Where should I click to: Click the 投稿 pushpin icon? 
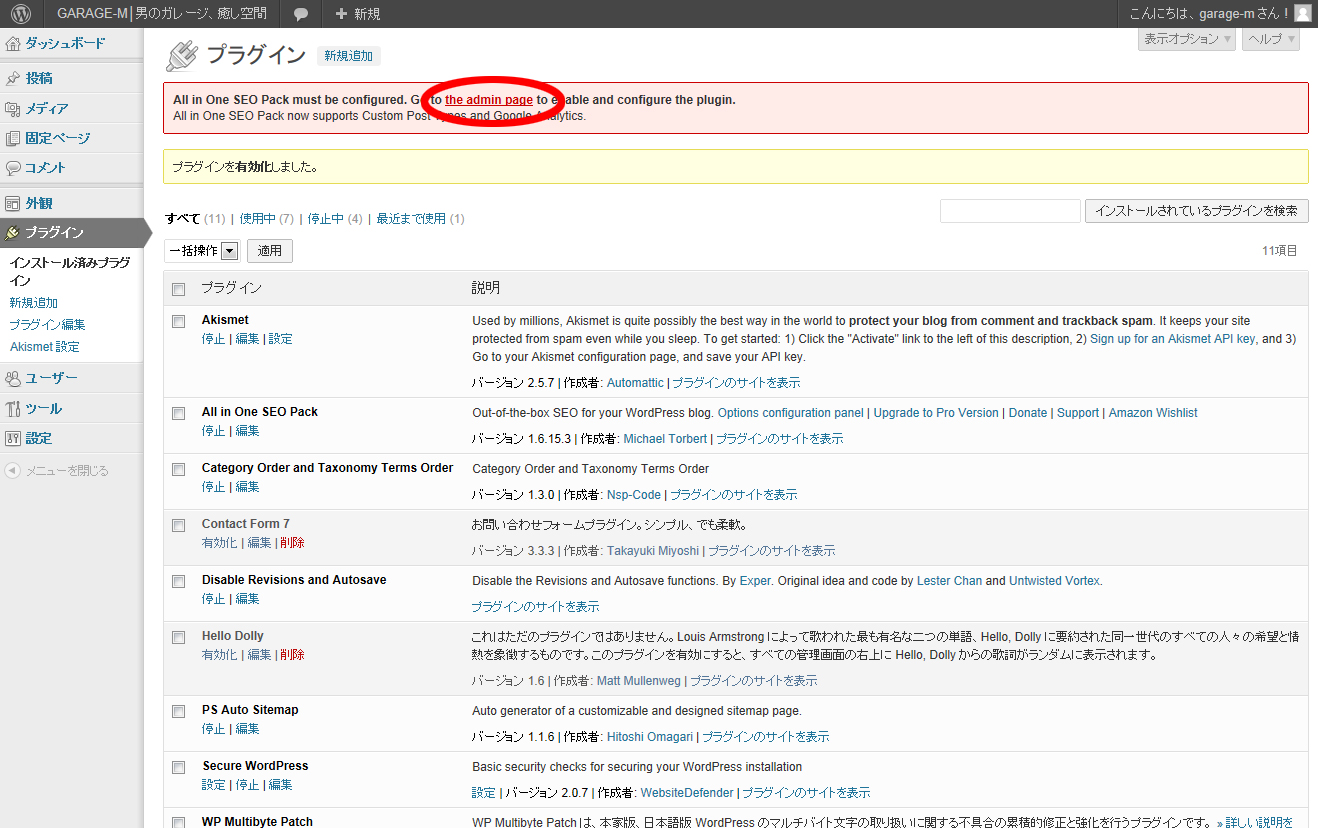click(13, 78)
